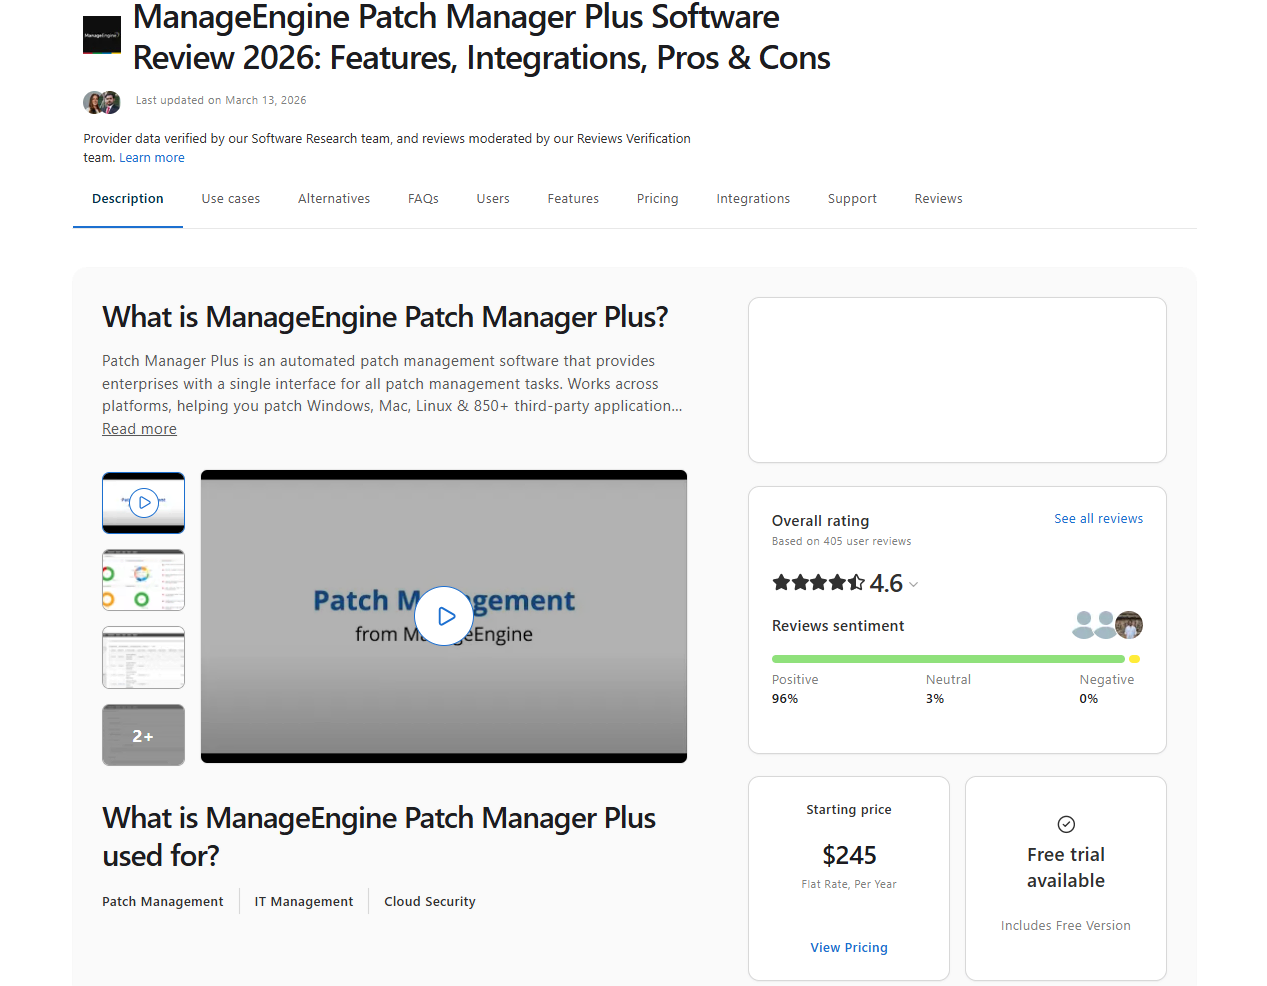Switch to the Pricing tab
This screenshot has height=986, width=1267.
click(658, 199)
